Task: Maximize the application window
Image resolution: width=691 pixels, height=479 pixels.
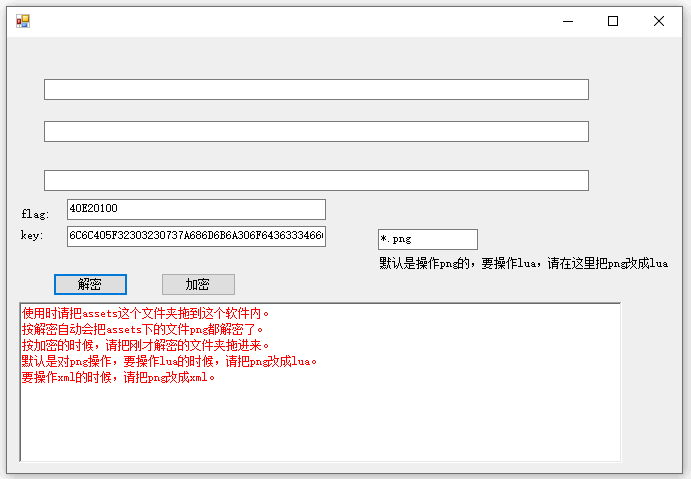Action: 613,21
